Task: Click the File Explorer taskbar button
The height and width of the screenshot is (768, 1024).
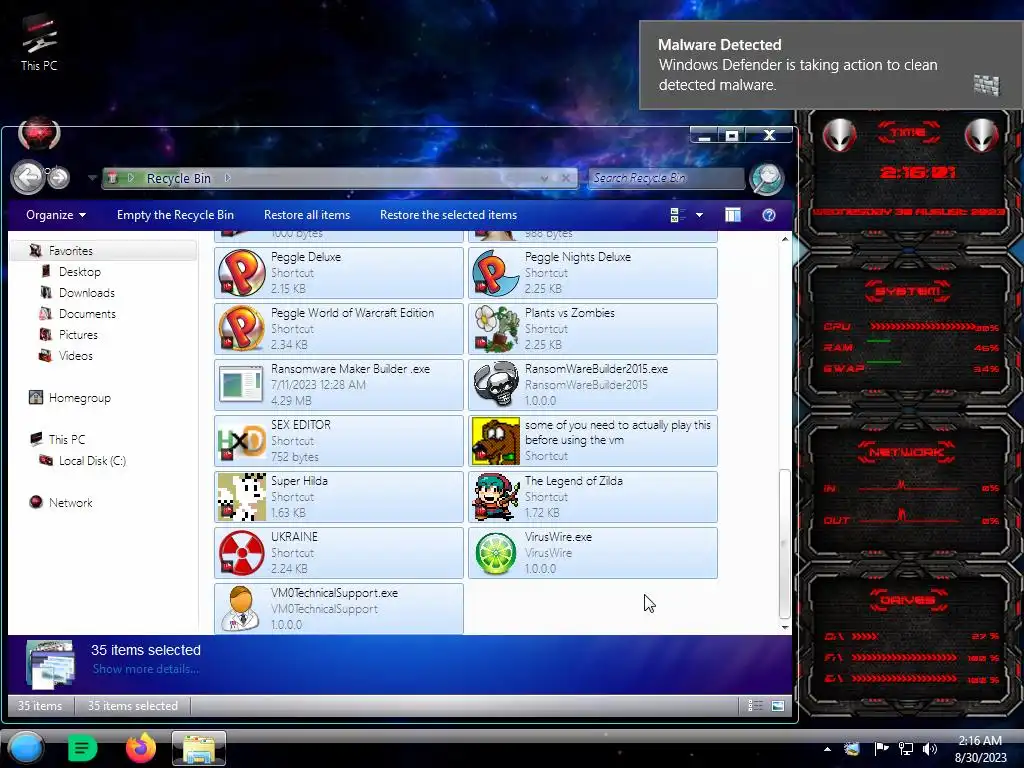Action: tap(199, 748)
